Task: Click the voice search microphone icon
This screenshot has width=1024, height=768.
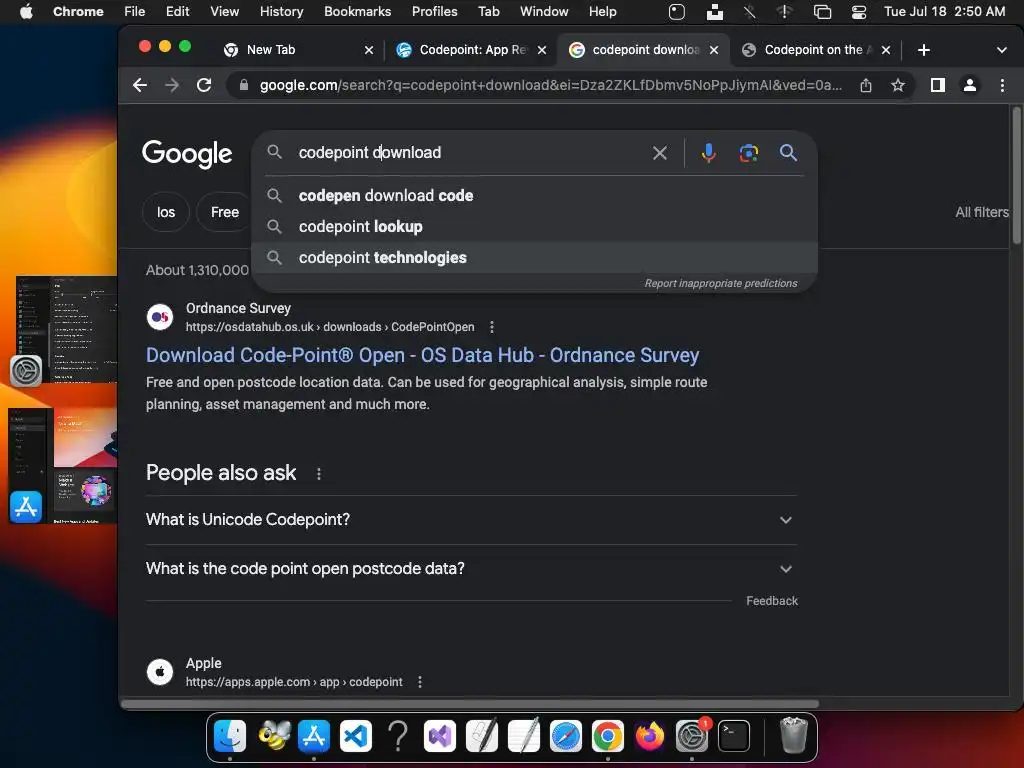Action: click(x=708, y=153)
